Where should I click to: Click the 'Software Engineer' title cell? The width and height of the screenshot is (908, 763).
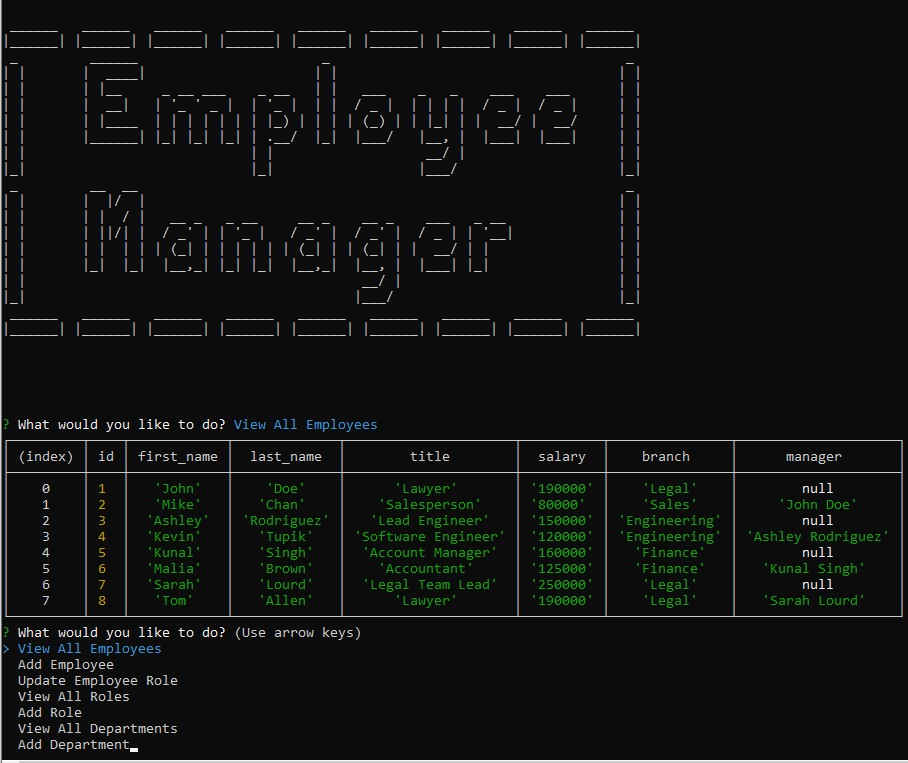(x=430, y=537)
